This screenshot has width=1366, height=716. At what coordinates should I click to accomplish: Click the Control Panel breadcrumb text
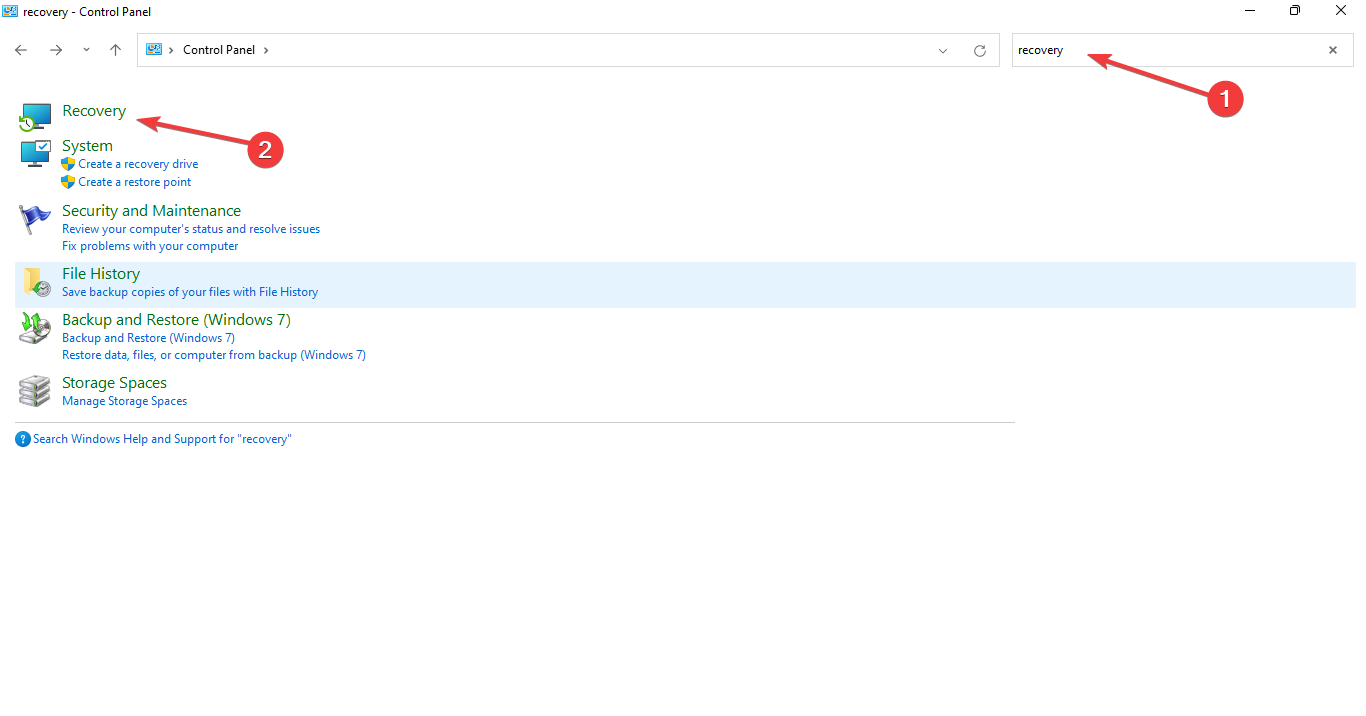(219, 50)
